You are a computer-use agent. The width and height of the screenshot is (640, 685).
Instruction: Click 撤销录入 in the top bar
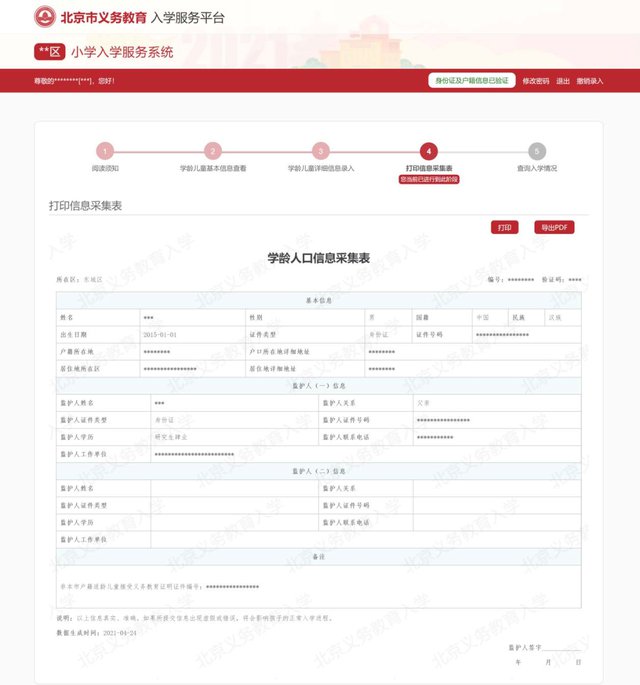(590, 81)
